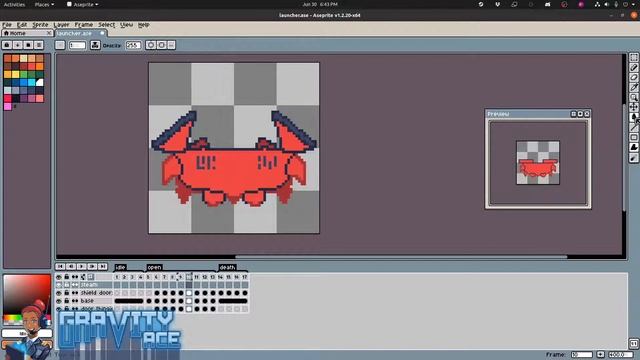Click the palette sort button
The width and height of the screenshot is (640, 360).
point(18,45)
